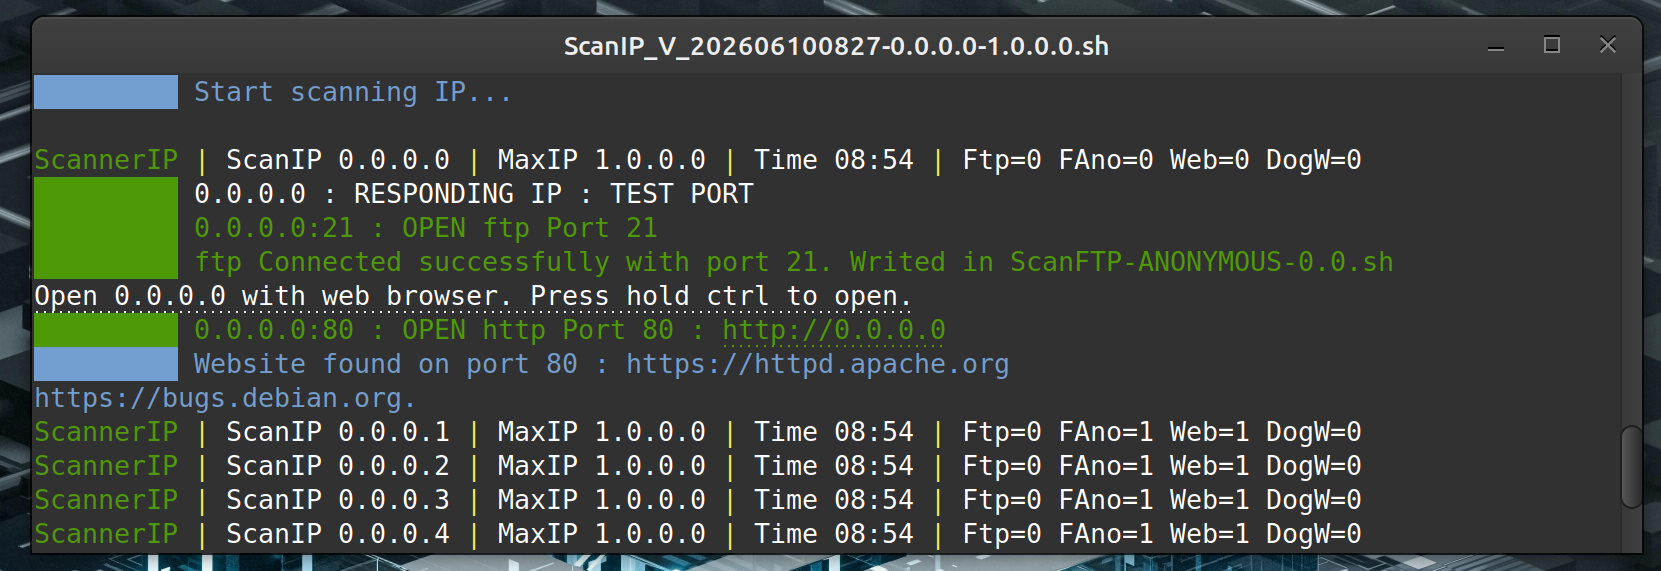Click the large green status block
Screen dimensions: 1661x571
click(106, 228)
